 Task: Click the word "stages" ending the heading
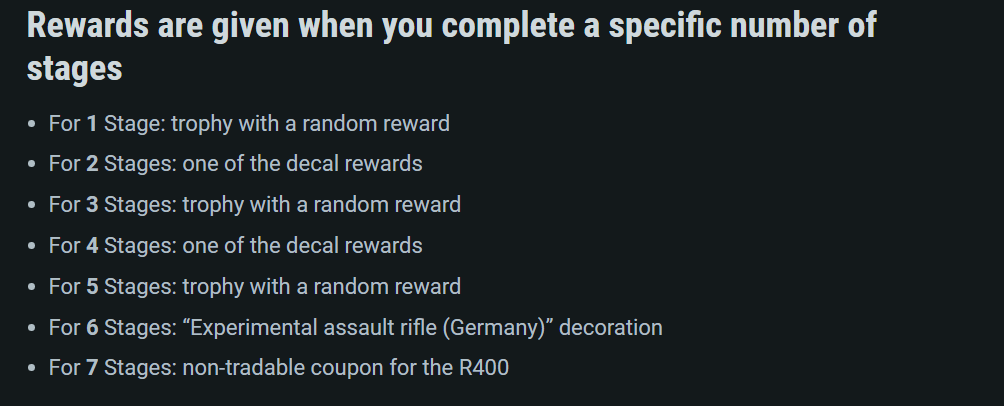[75, 69]
